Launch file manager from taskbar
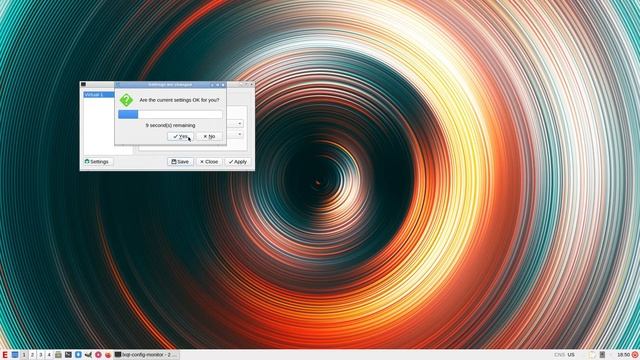Image resolution: width=640 pixels, height=360 pixels. pyautogui.click(x=58, y=355)
